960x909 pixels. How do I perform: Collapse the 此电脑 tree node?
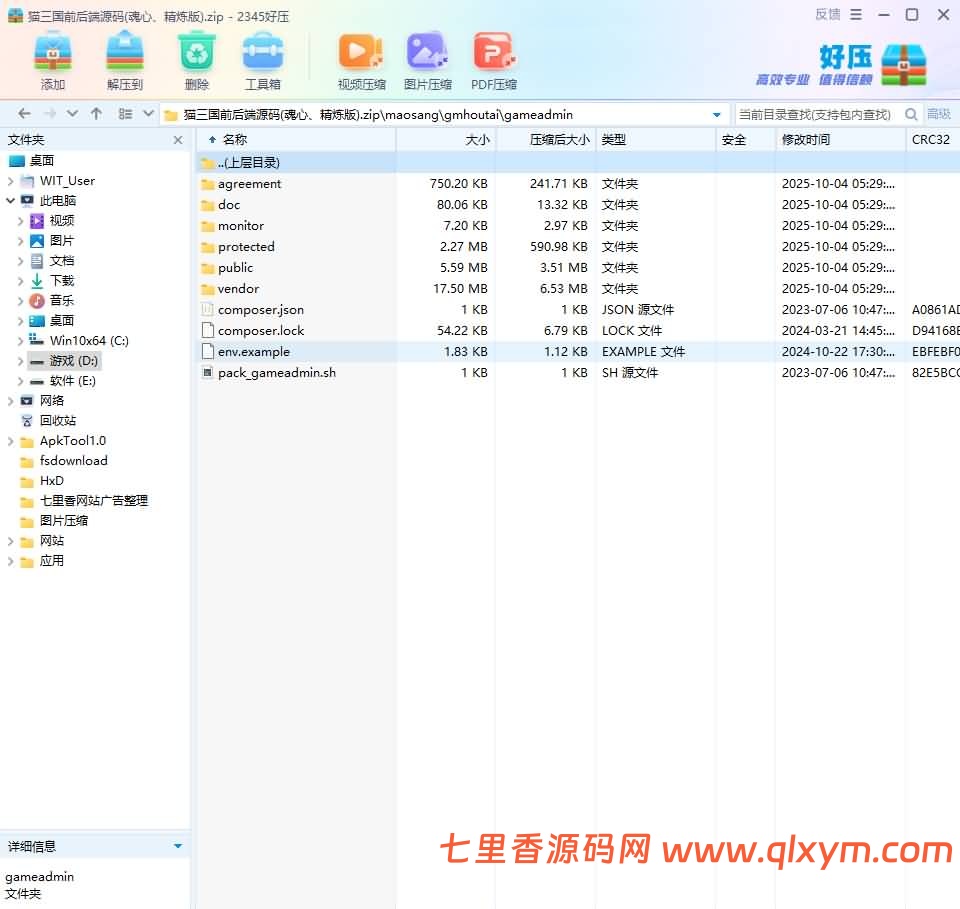pos(10,200)
